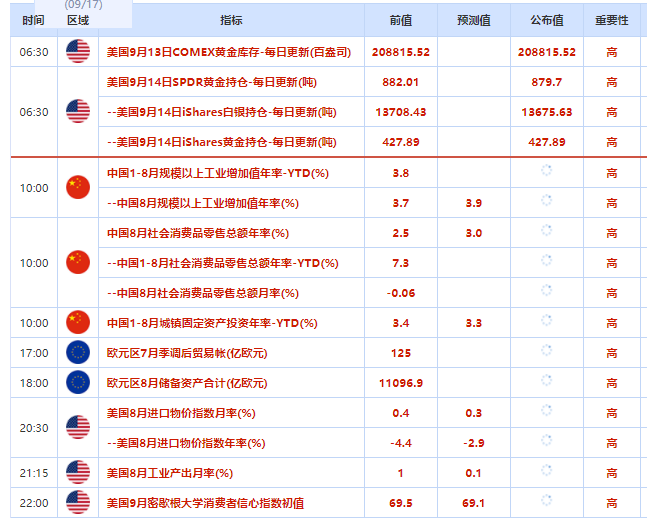Click previous value 11096.9 for Eurozone reserves
The height and width of the screenshot is (529, 647).
click(x=401, y=383)
